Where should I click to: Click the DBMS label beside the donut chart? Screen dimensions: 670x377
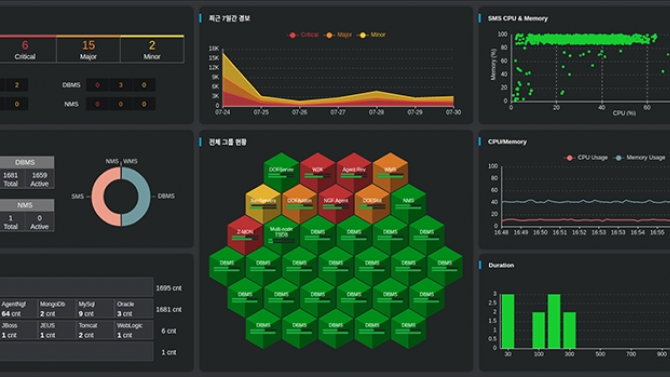pyautogui.click(x=166, y=196)
